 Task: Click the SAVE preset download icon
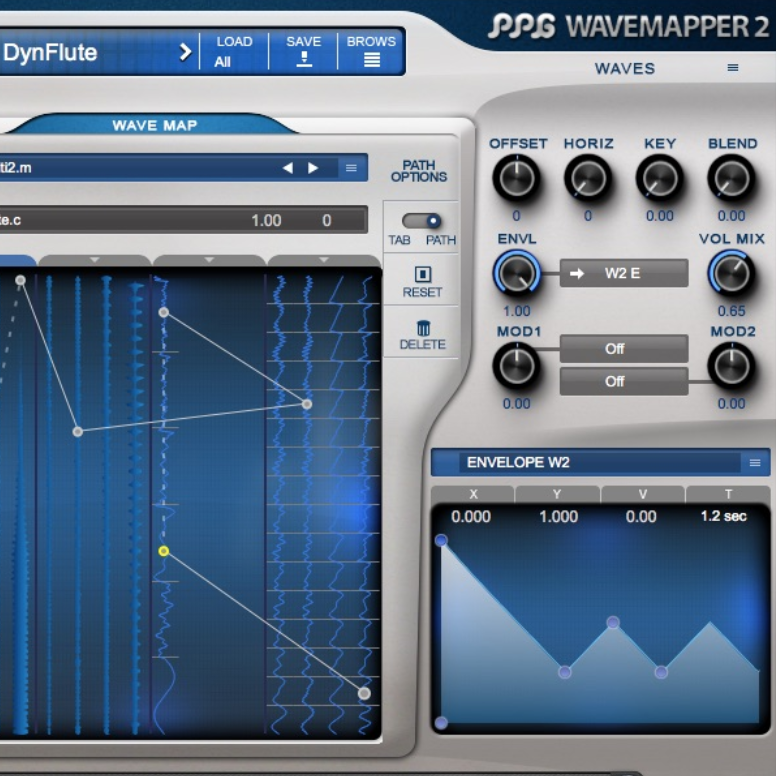coord(304,60)
